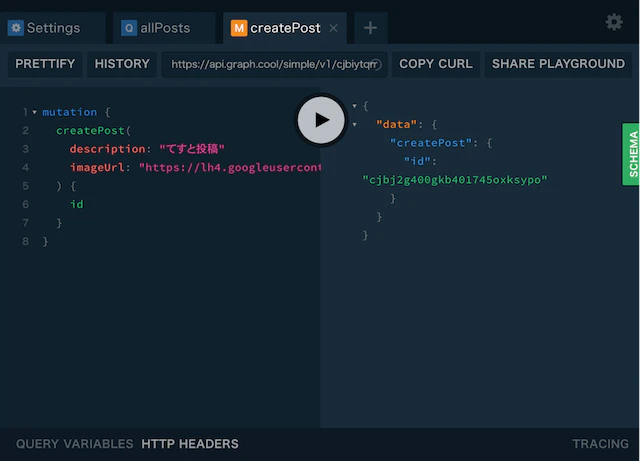Click the imageUrl argument name on line 4

tap(97, 167)
